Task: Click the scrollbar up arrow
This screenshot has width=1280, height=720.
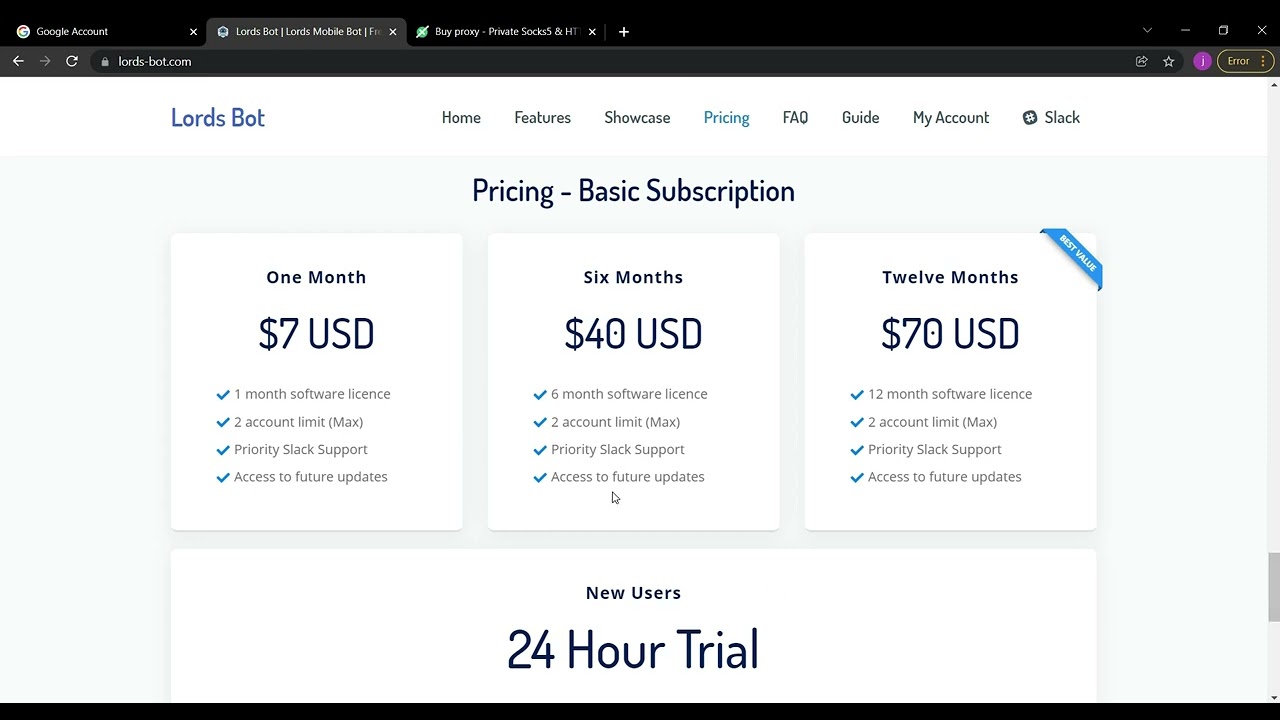Action: (1274, 84)
